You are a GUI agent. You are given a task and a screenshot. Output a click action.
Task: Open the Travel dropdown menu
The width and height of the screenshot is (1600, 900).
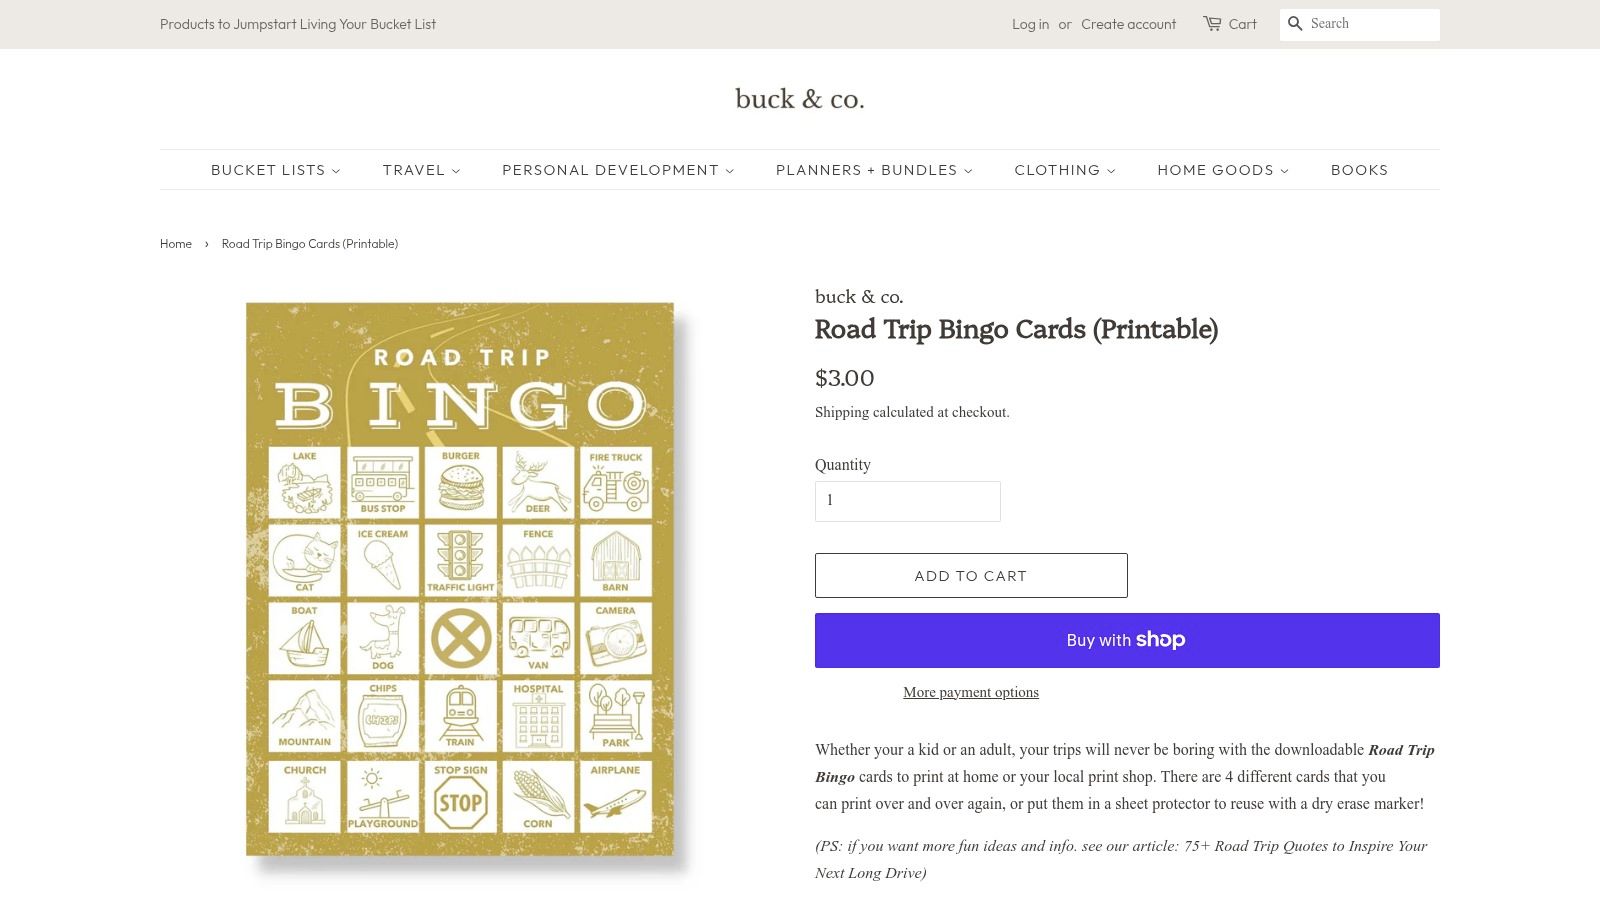click(421, 170)
